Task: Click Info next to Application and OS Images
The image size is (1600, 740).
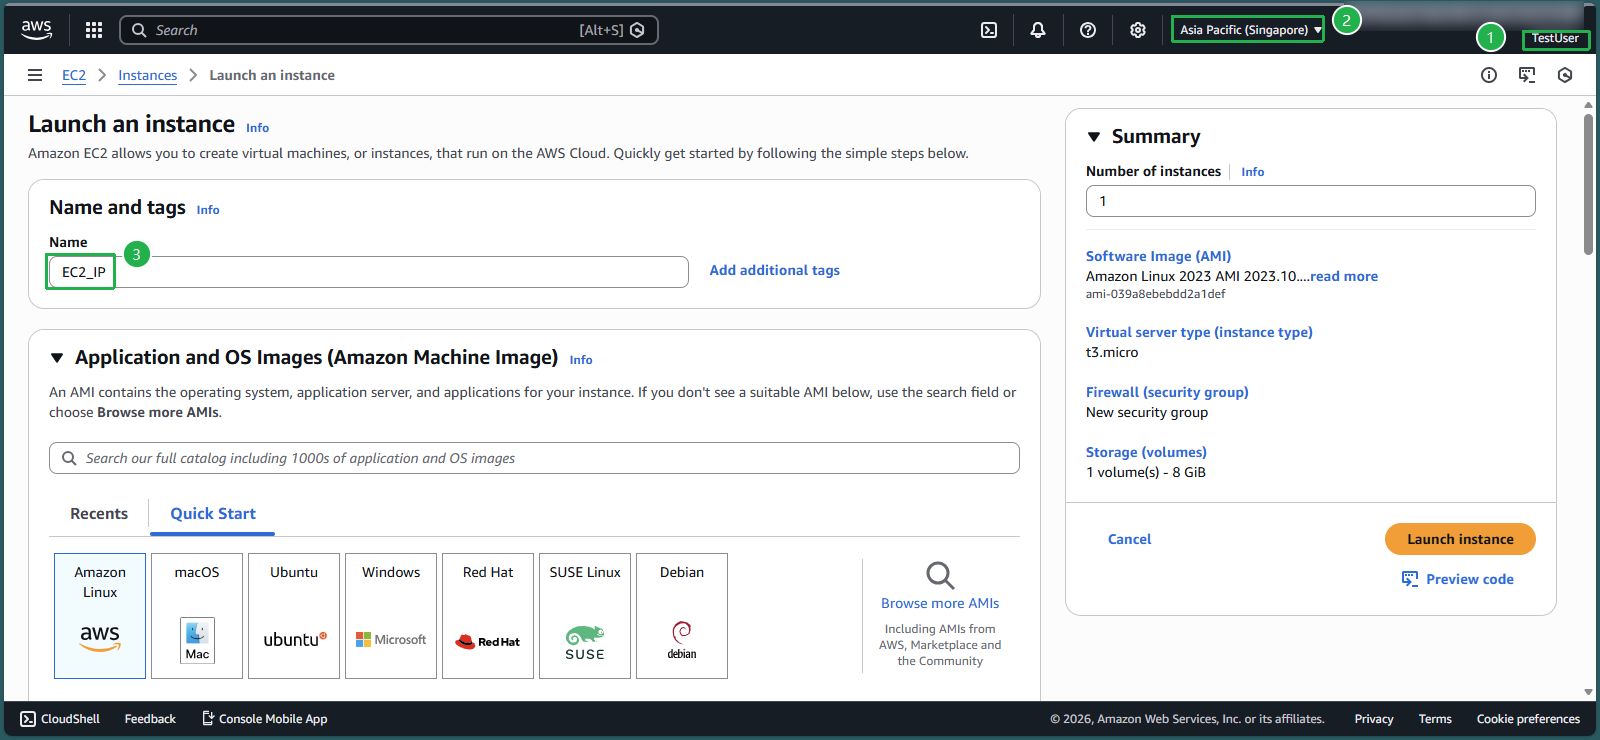Action: tap(581, 360)
